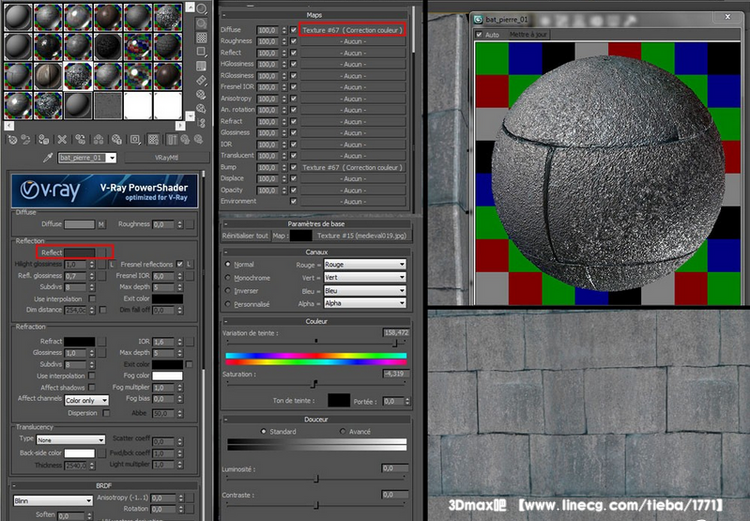The width and height of the screenshot is (750, 521).
Task: Open the Translucency Type dropdown
Action: coord(71,440)
